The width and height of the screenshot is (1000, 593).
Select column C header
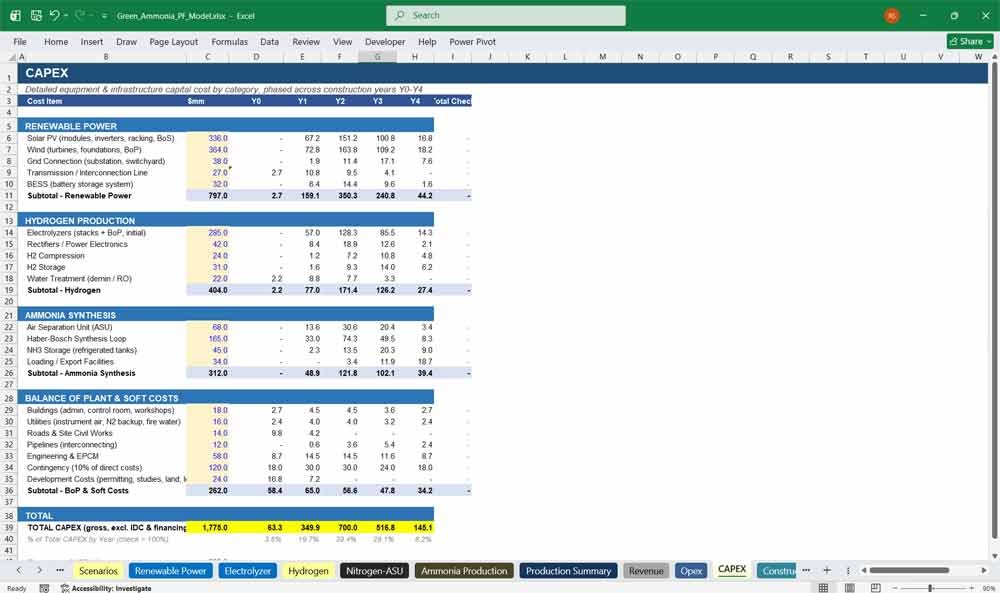pos(208,57)
